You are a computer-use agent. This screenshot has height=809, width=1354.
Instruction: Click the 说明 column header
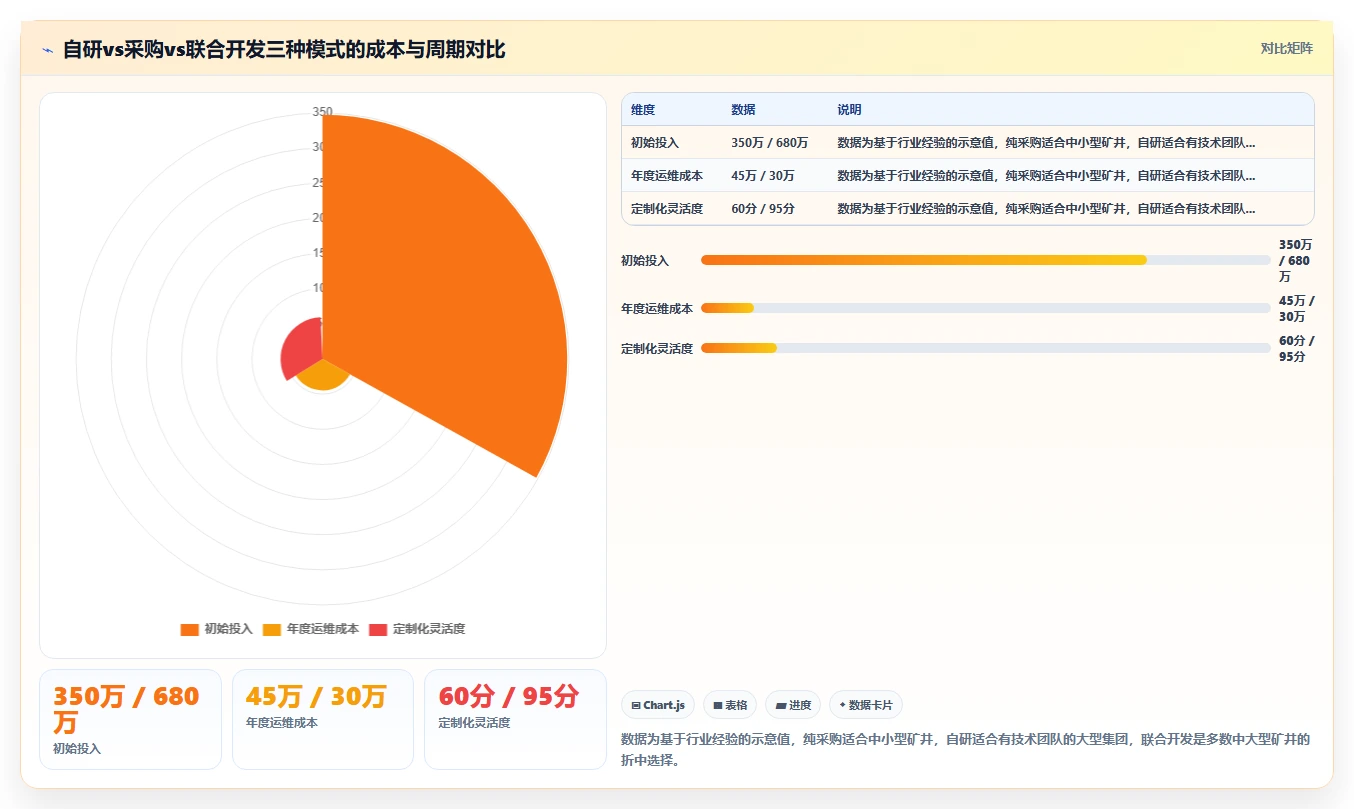point(849,110)
